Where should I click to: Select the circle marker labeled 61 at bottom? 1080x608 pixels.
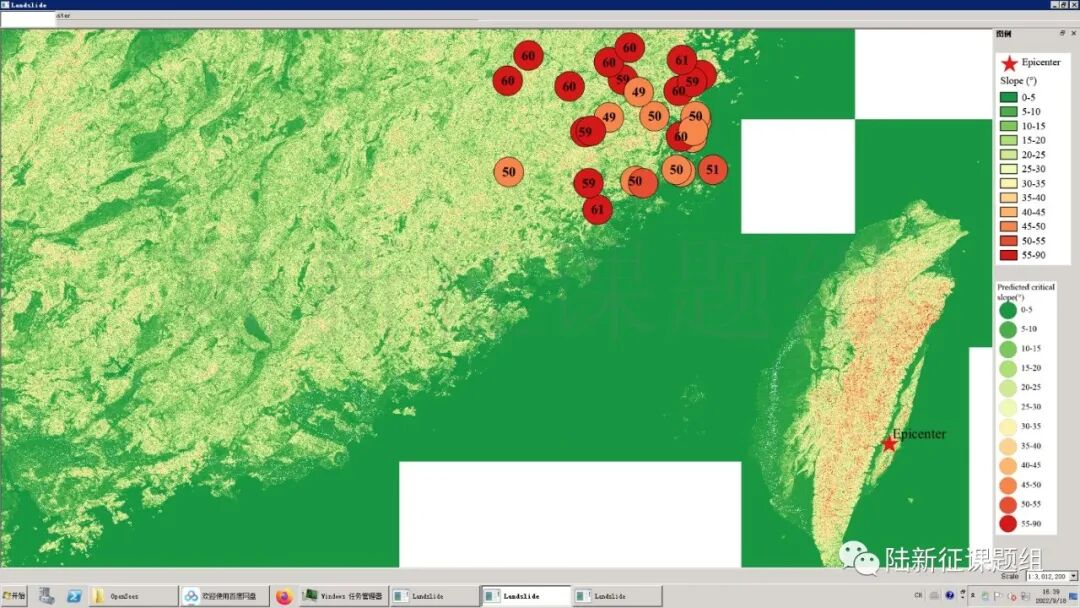coord(597,210)
